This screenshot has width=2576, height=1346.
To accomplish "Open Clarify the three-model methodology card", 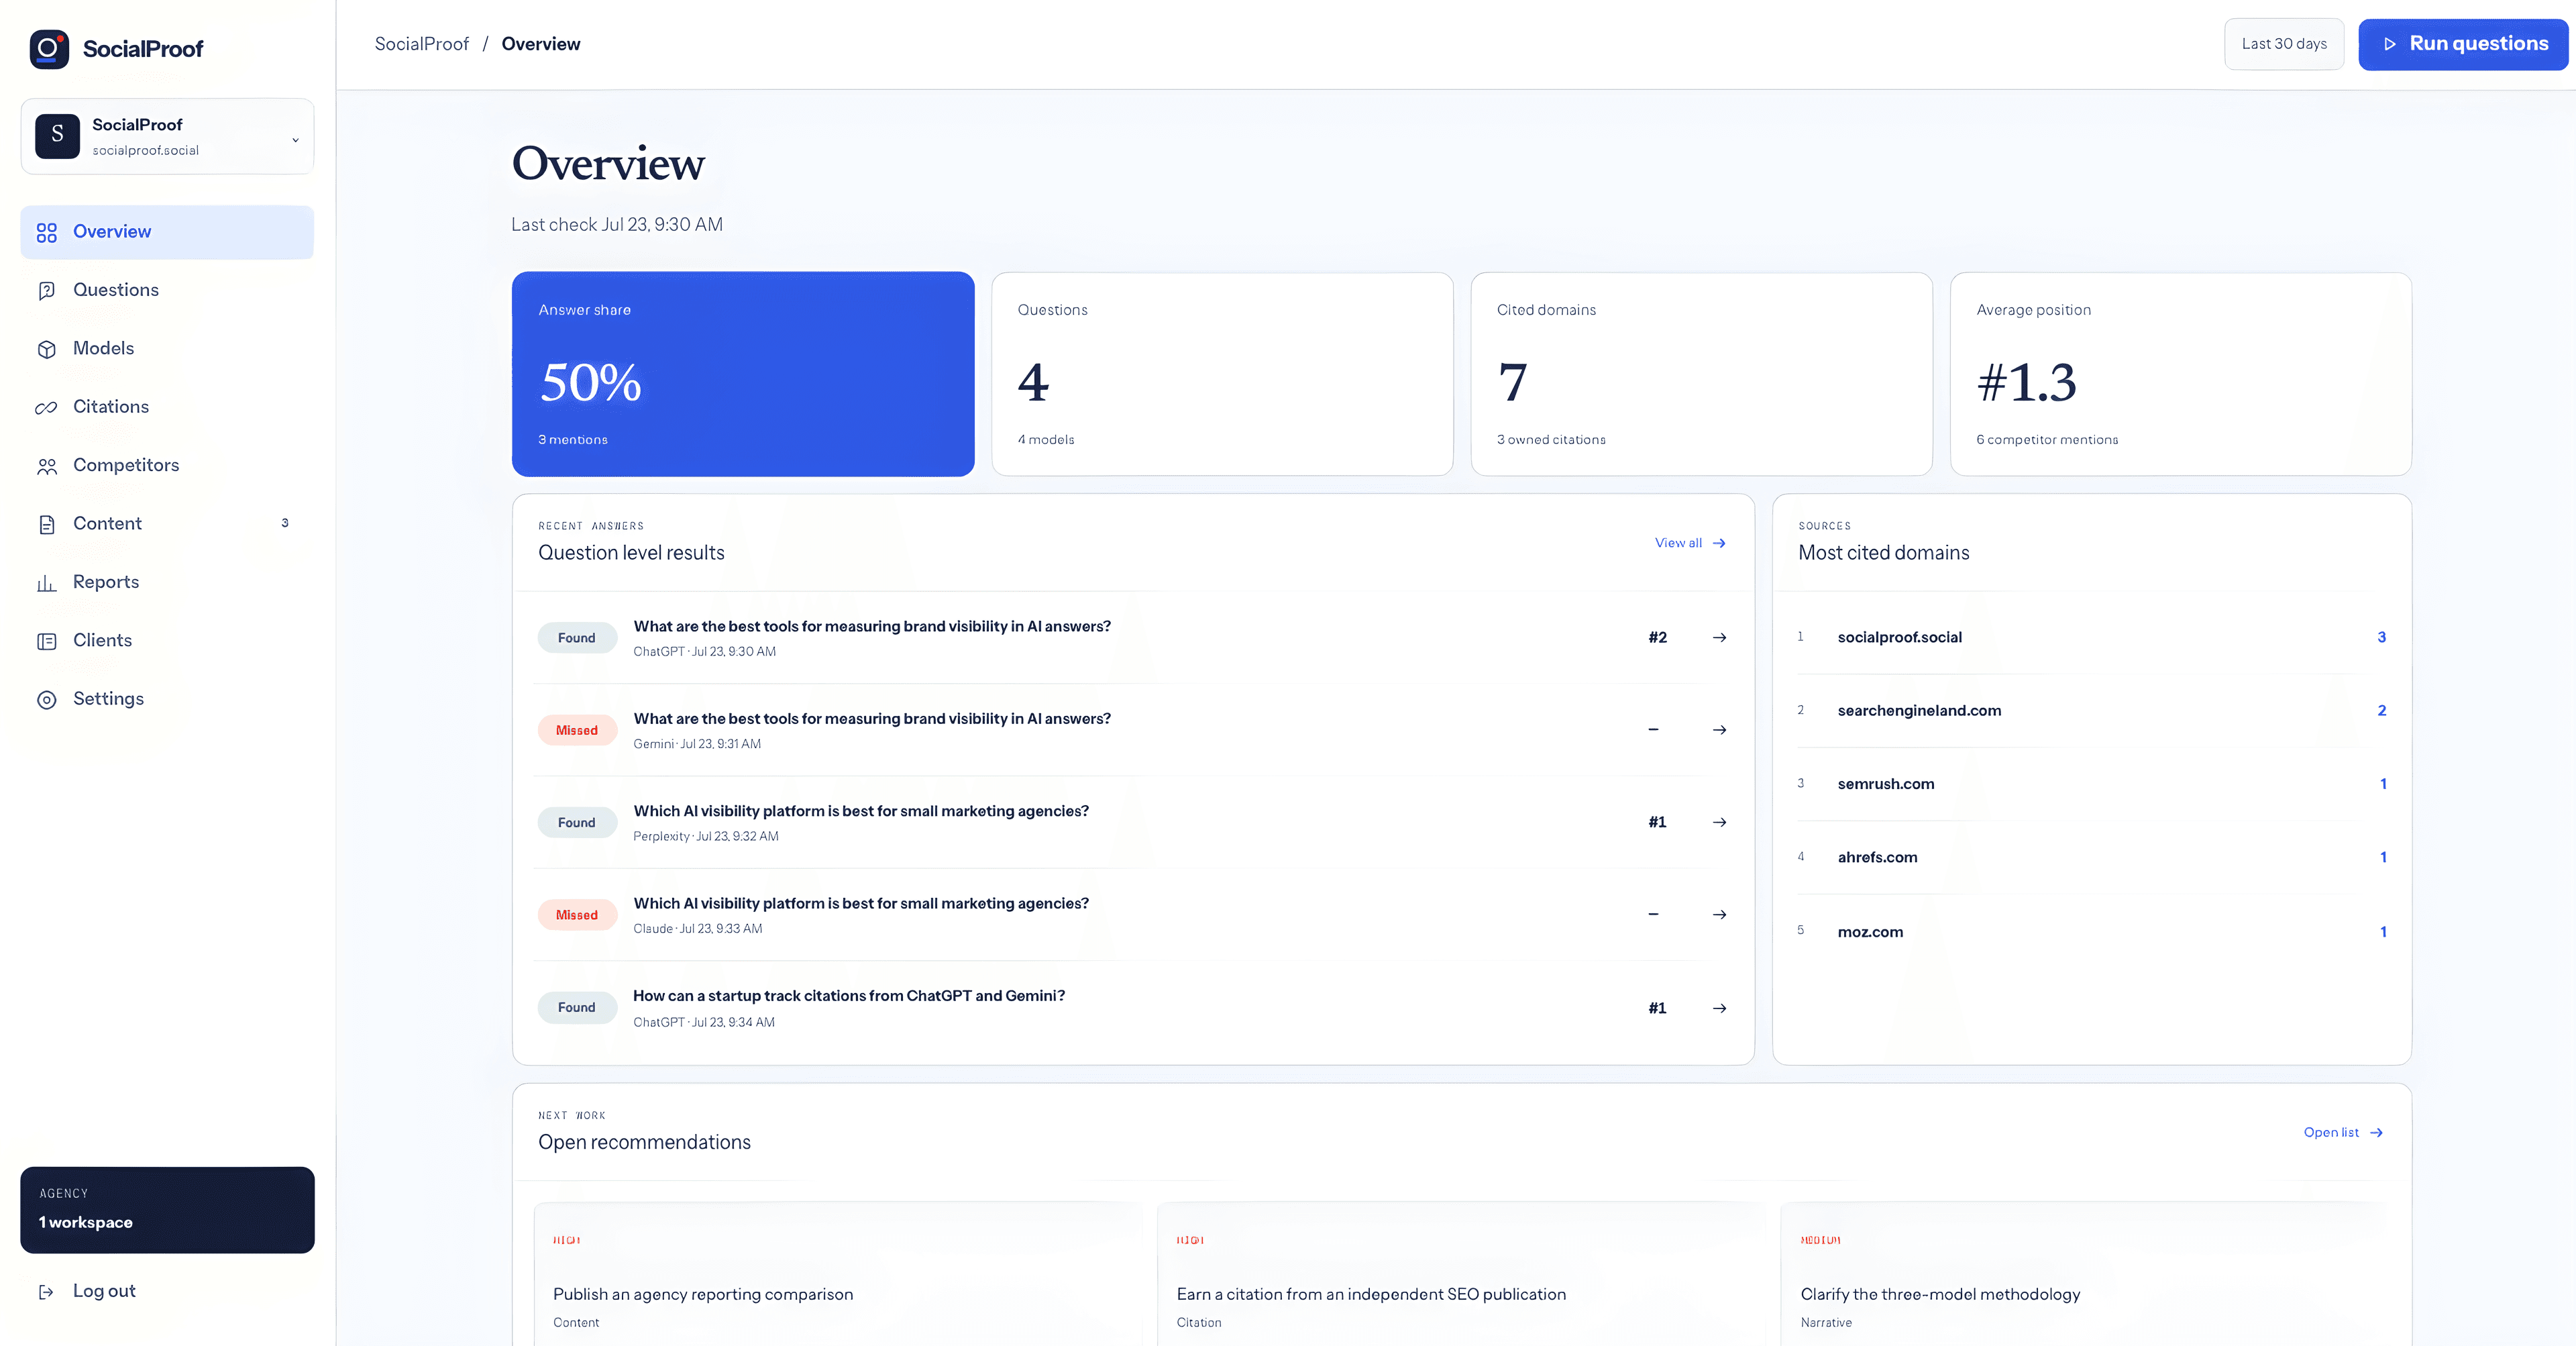I will [2085, 1275].
